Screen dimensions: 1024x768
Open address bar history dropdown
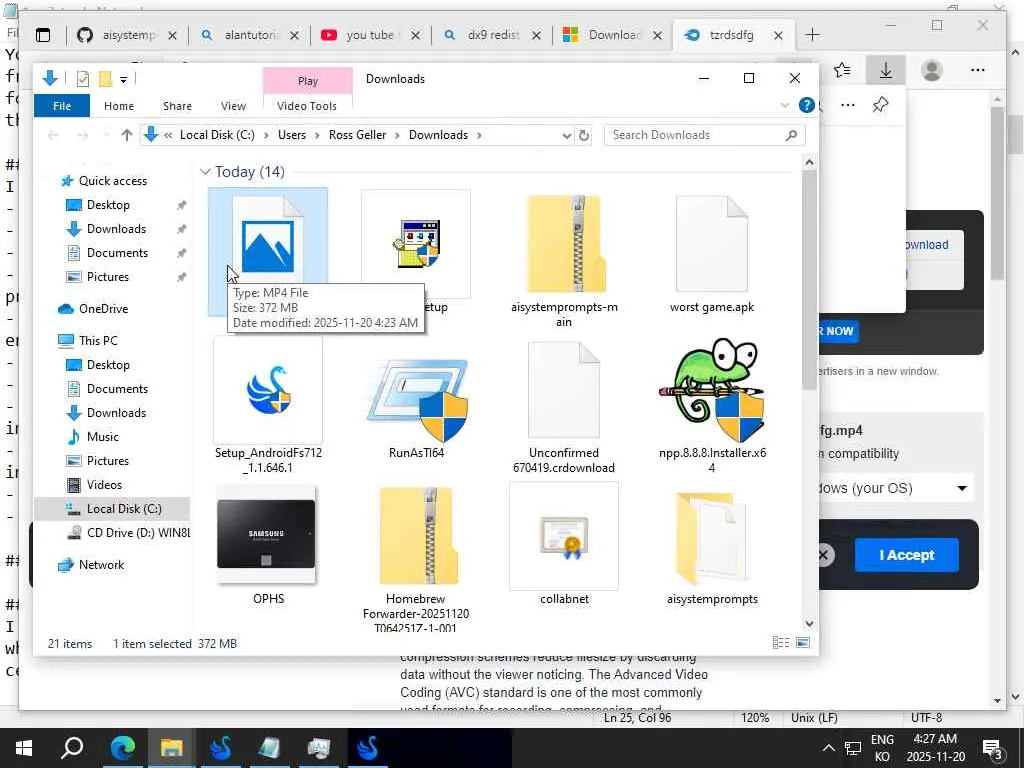tap(566, 135)
